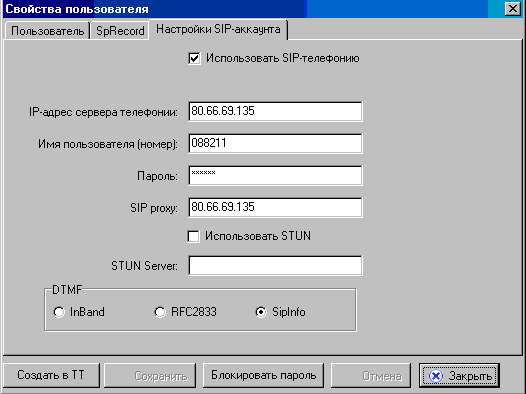Click the DTMF group title
Image resolution: width=526 pixels, height=394 pixels.
(x=67, y=289)
